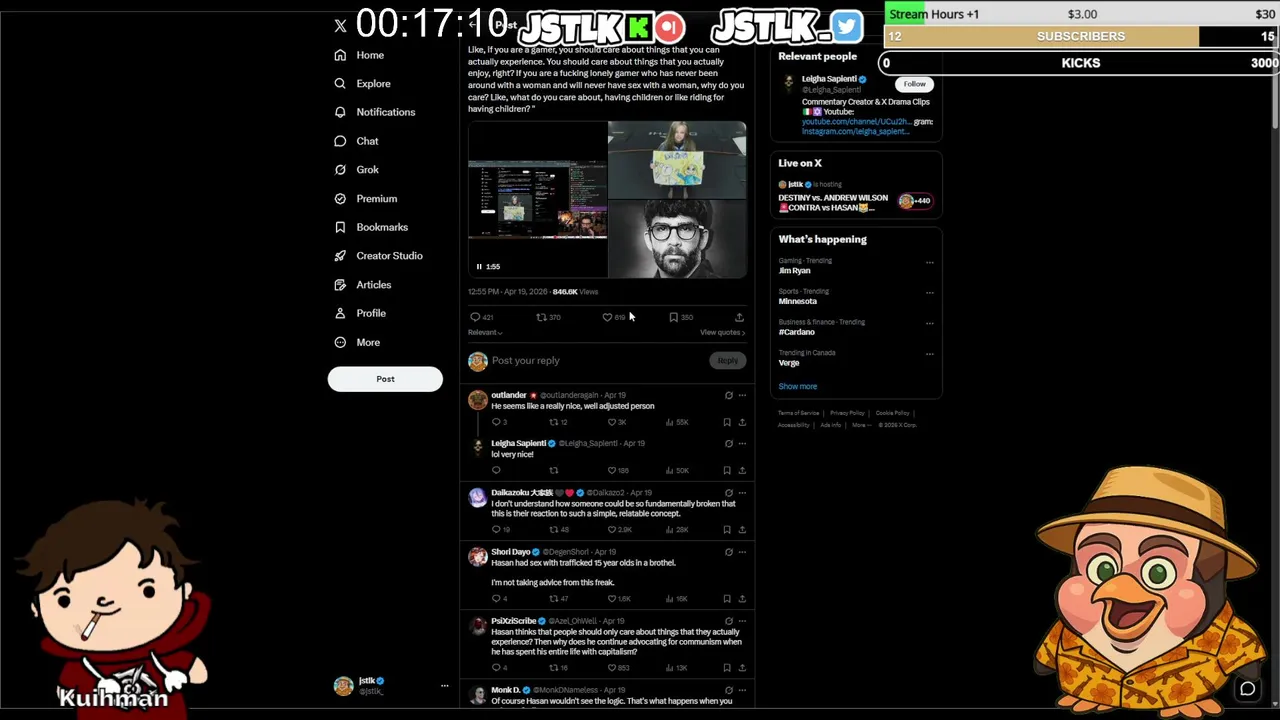Like PsiXziScribe's reply with 853 likes

click(613, 667)
